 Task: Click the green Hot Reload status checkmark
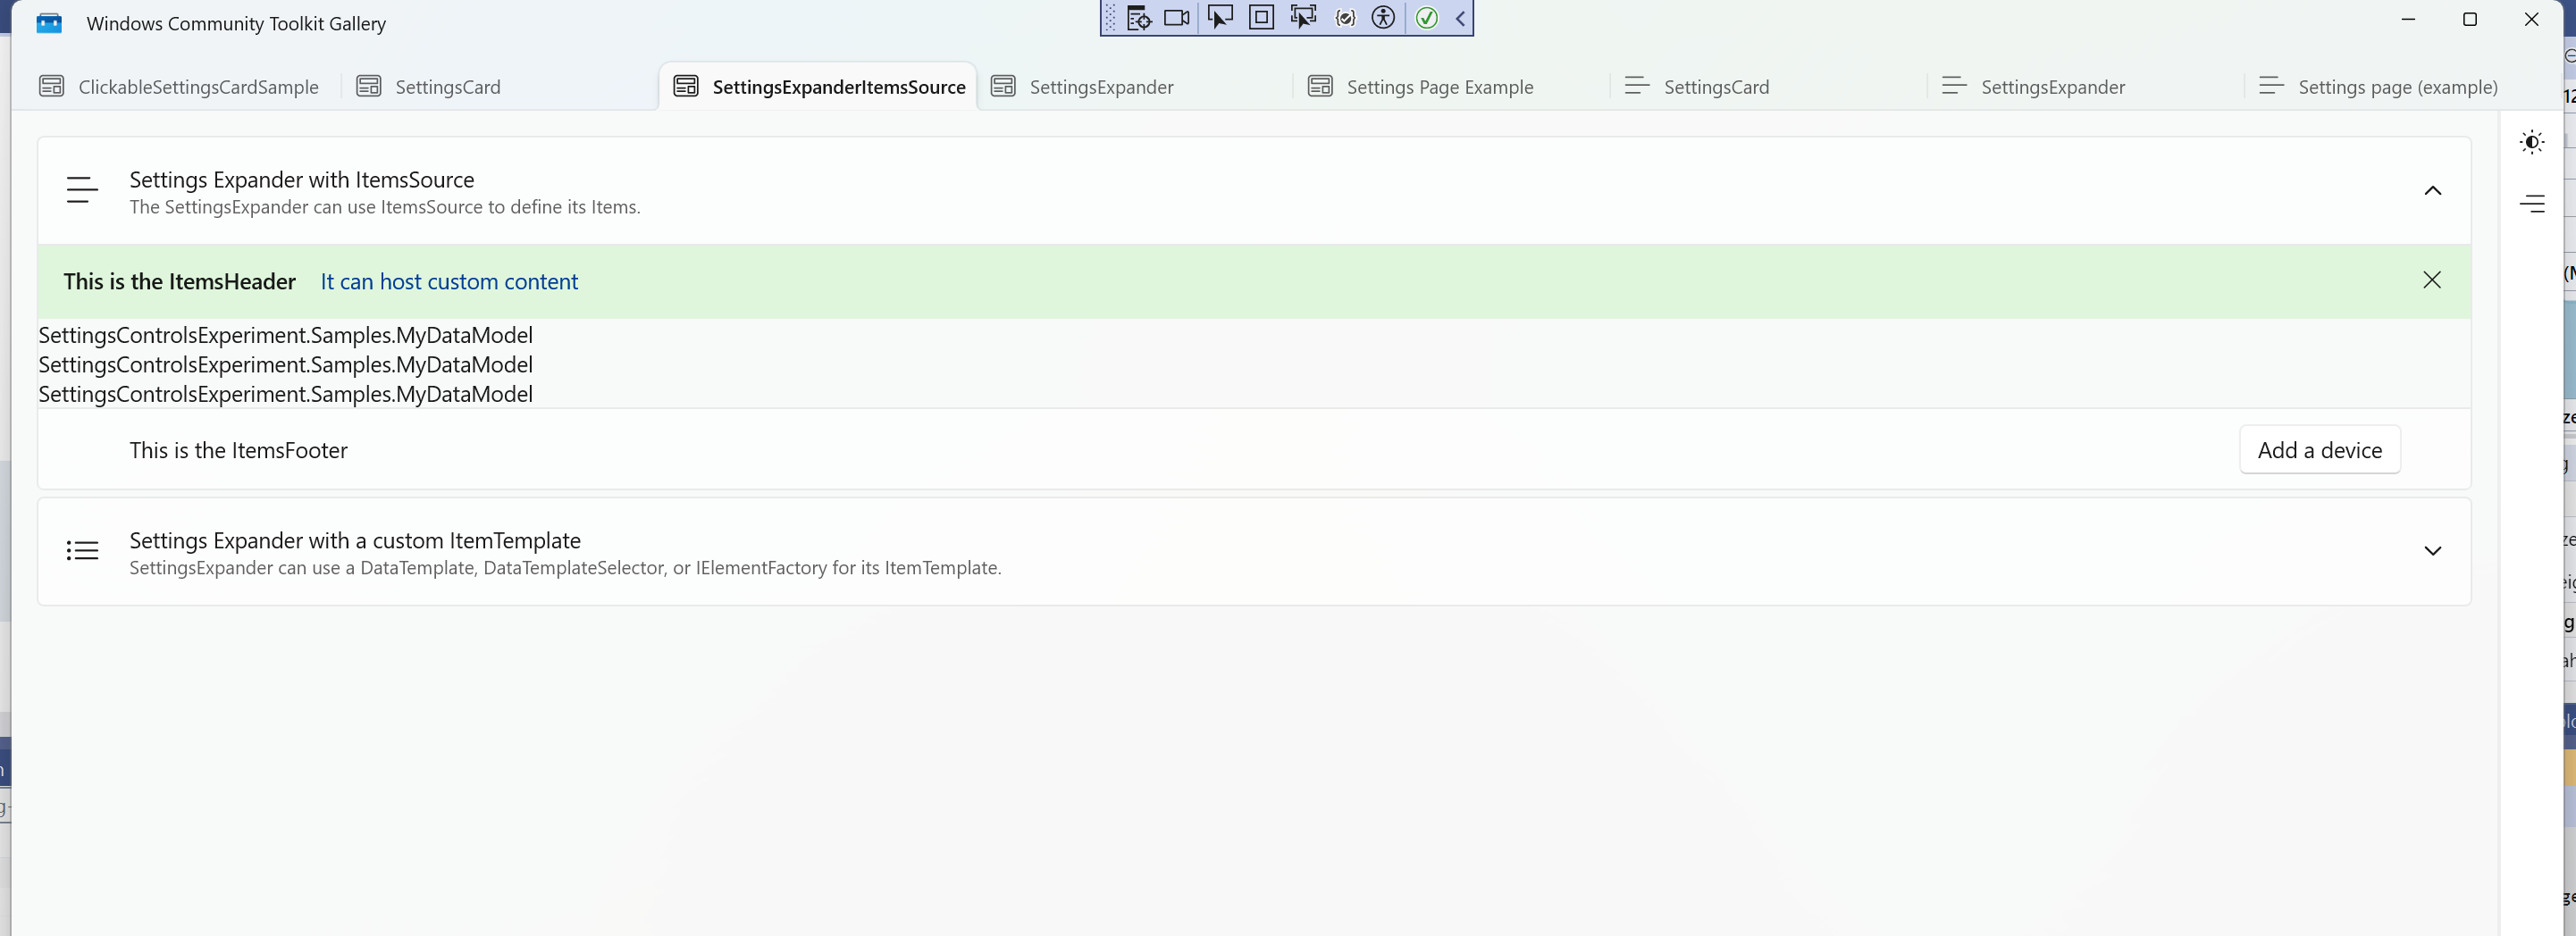[1426, 18]
